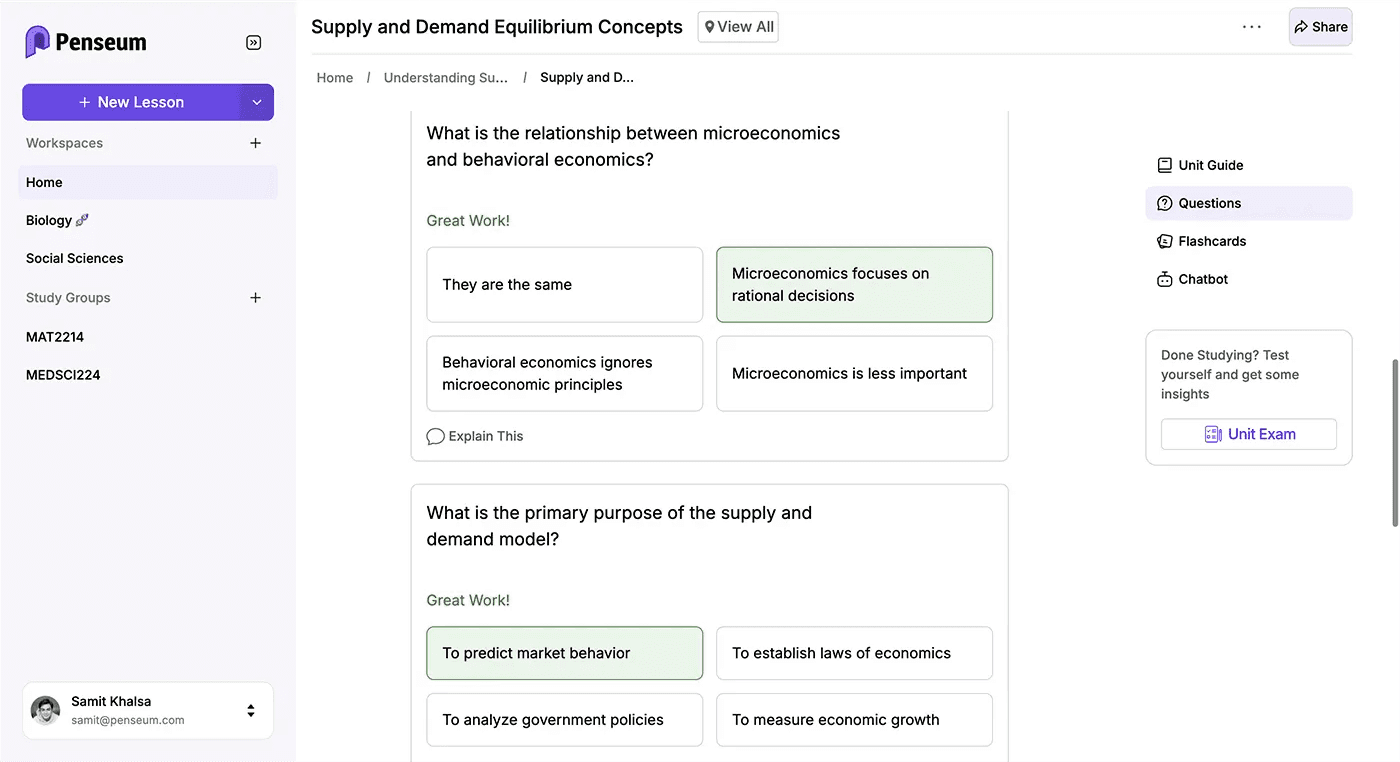The height and width of the screenshot is (762, 1400).
Task: Open the location pin icon in View All
Action: pos(710,26)
